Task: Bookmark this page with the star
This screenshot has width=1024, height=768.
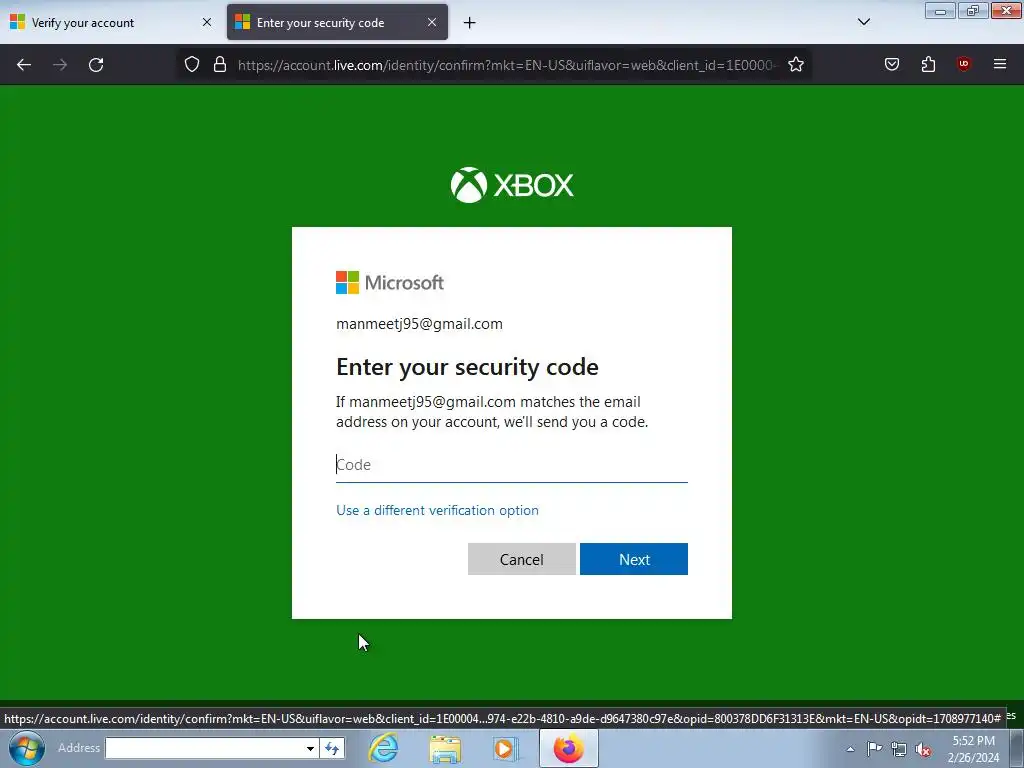Action: click(795, 65)
